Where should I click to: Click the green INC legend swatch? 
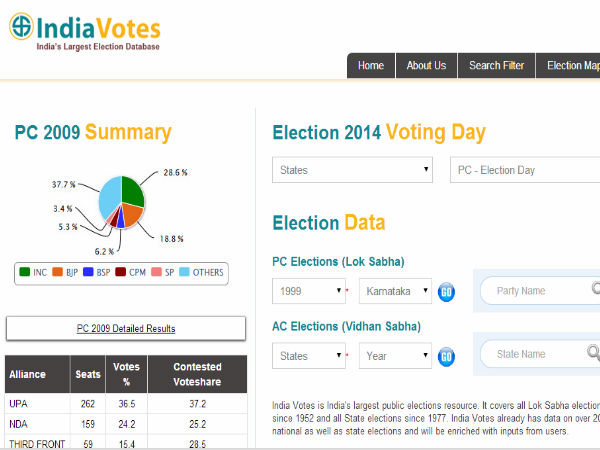(x=24, y=271)
